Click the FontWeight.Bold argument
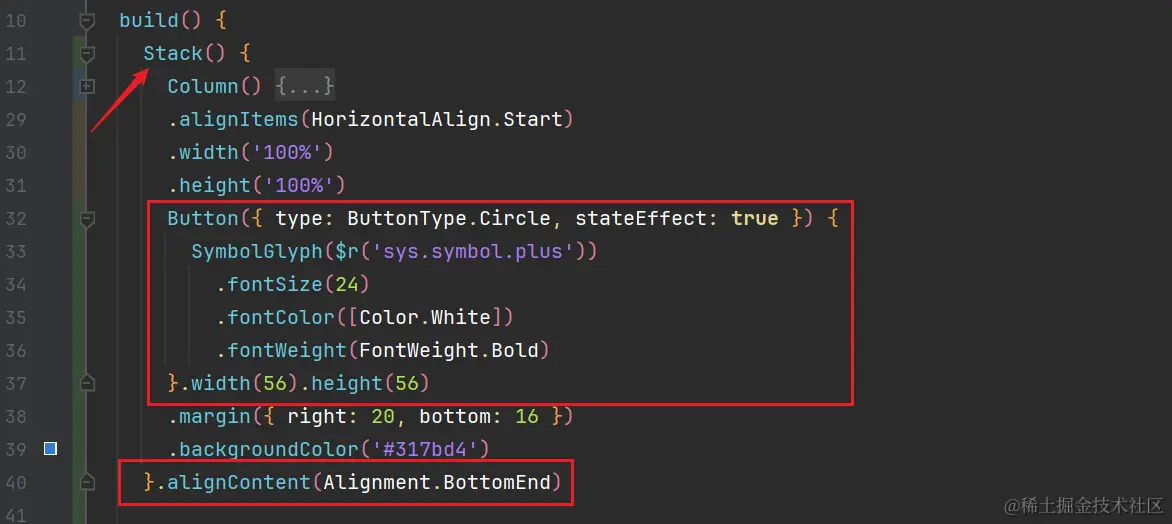Viewport: 1172px width, 524px height. [448, 350]
